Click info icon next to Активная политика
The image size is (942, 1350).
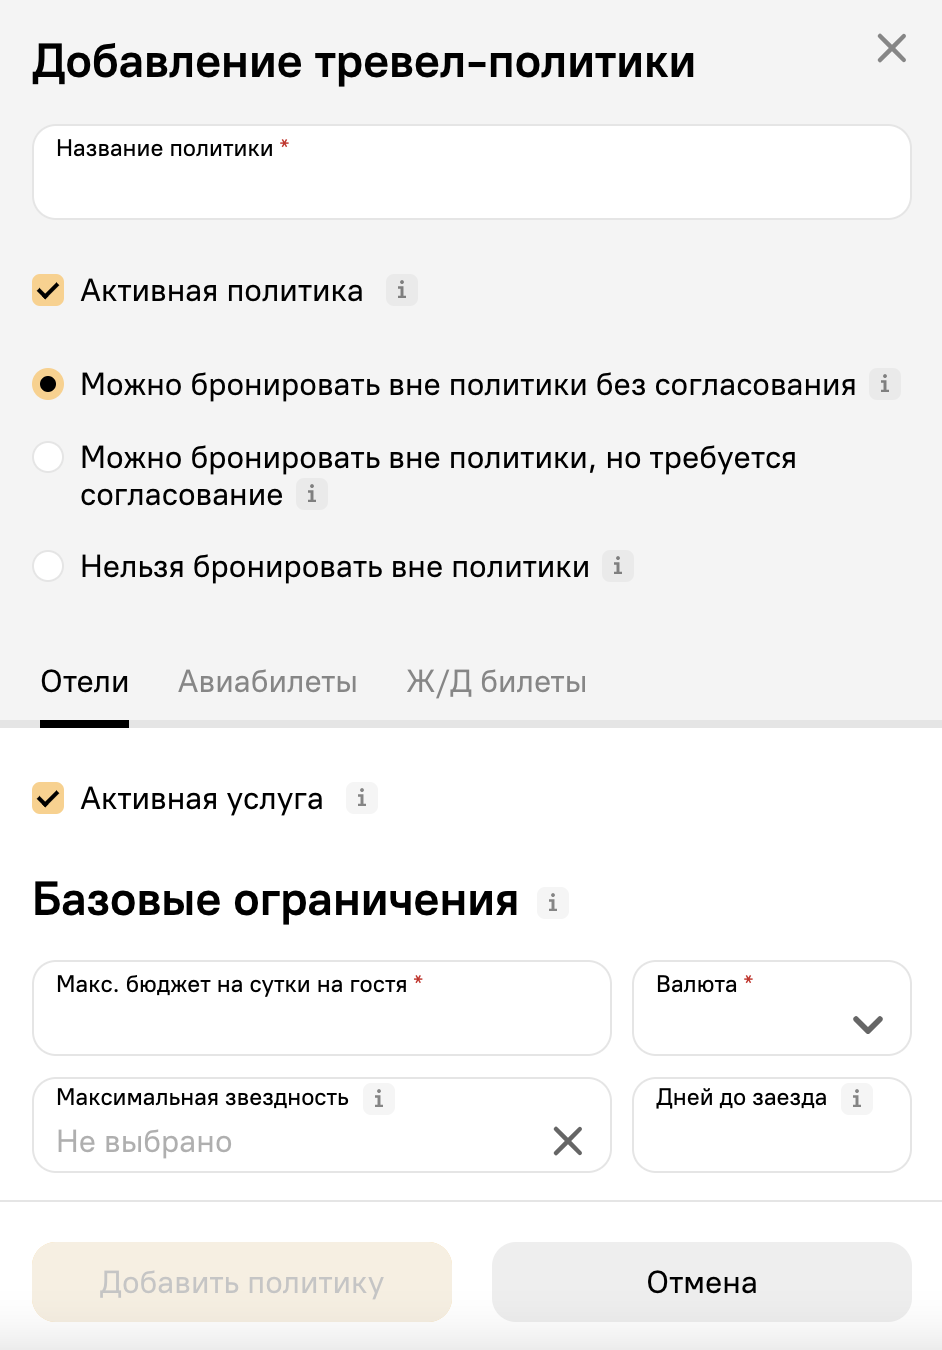(x=402, y=290)
